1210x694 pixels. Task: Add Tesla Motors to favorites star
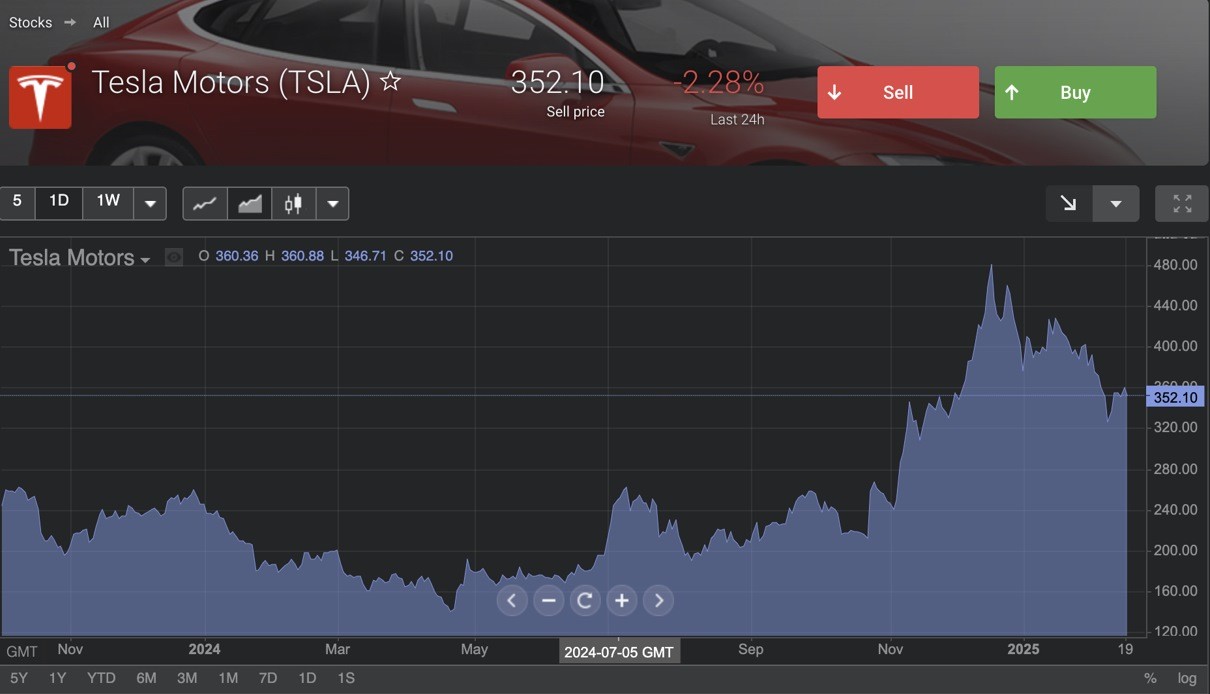pyautogui.click(x=391, y=82)
